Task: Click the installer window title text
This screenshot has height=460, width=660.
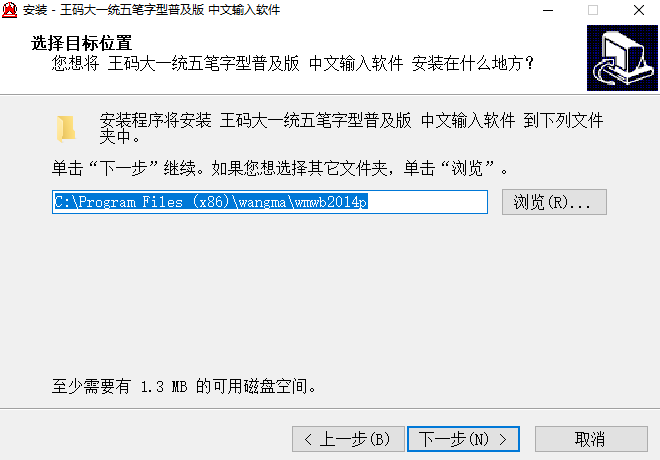Action: tap(152, 10)
